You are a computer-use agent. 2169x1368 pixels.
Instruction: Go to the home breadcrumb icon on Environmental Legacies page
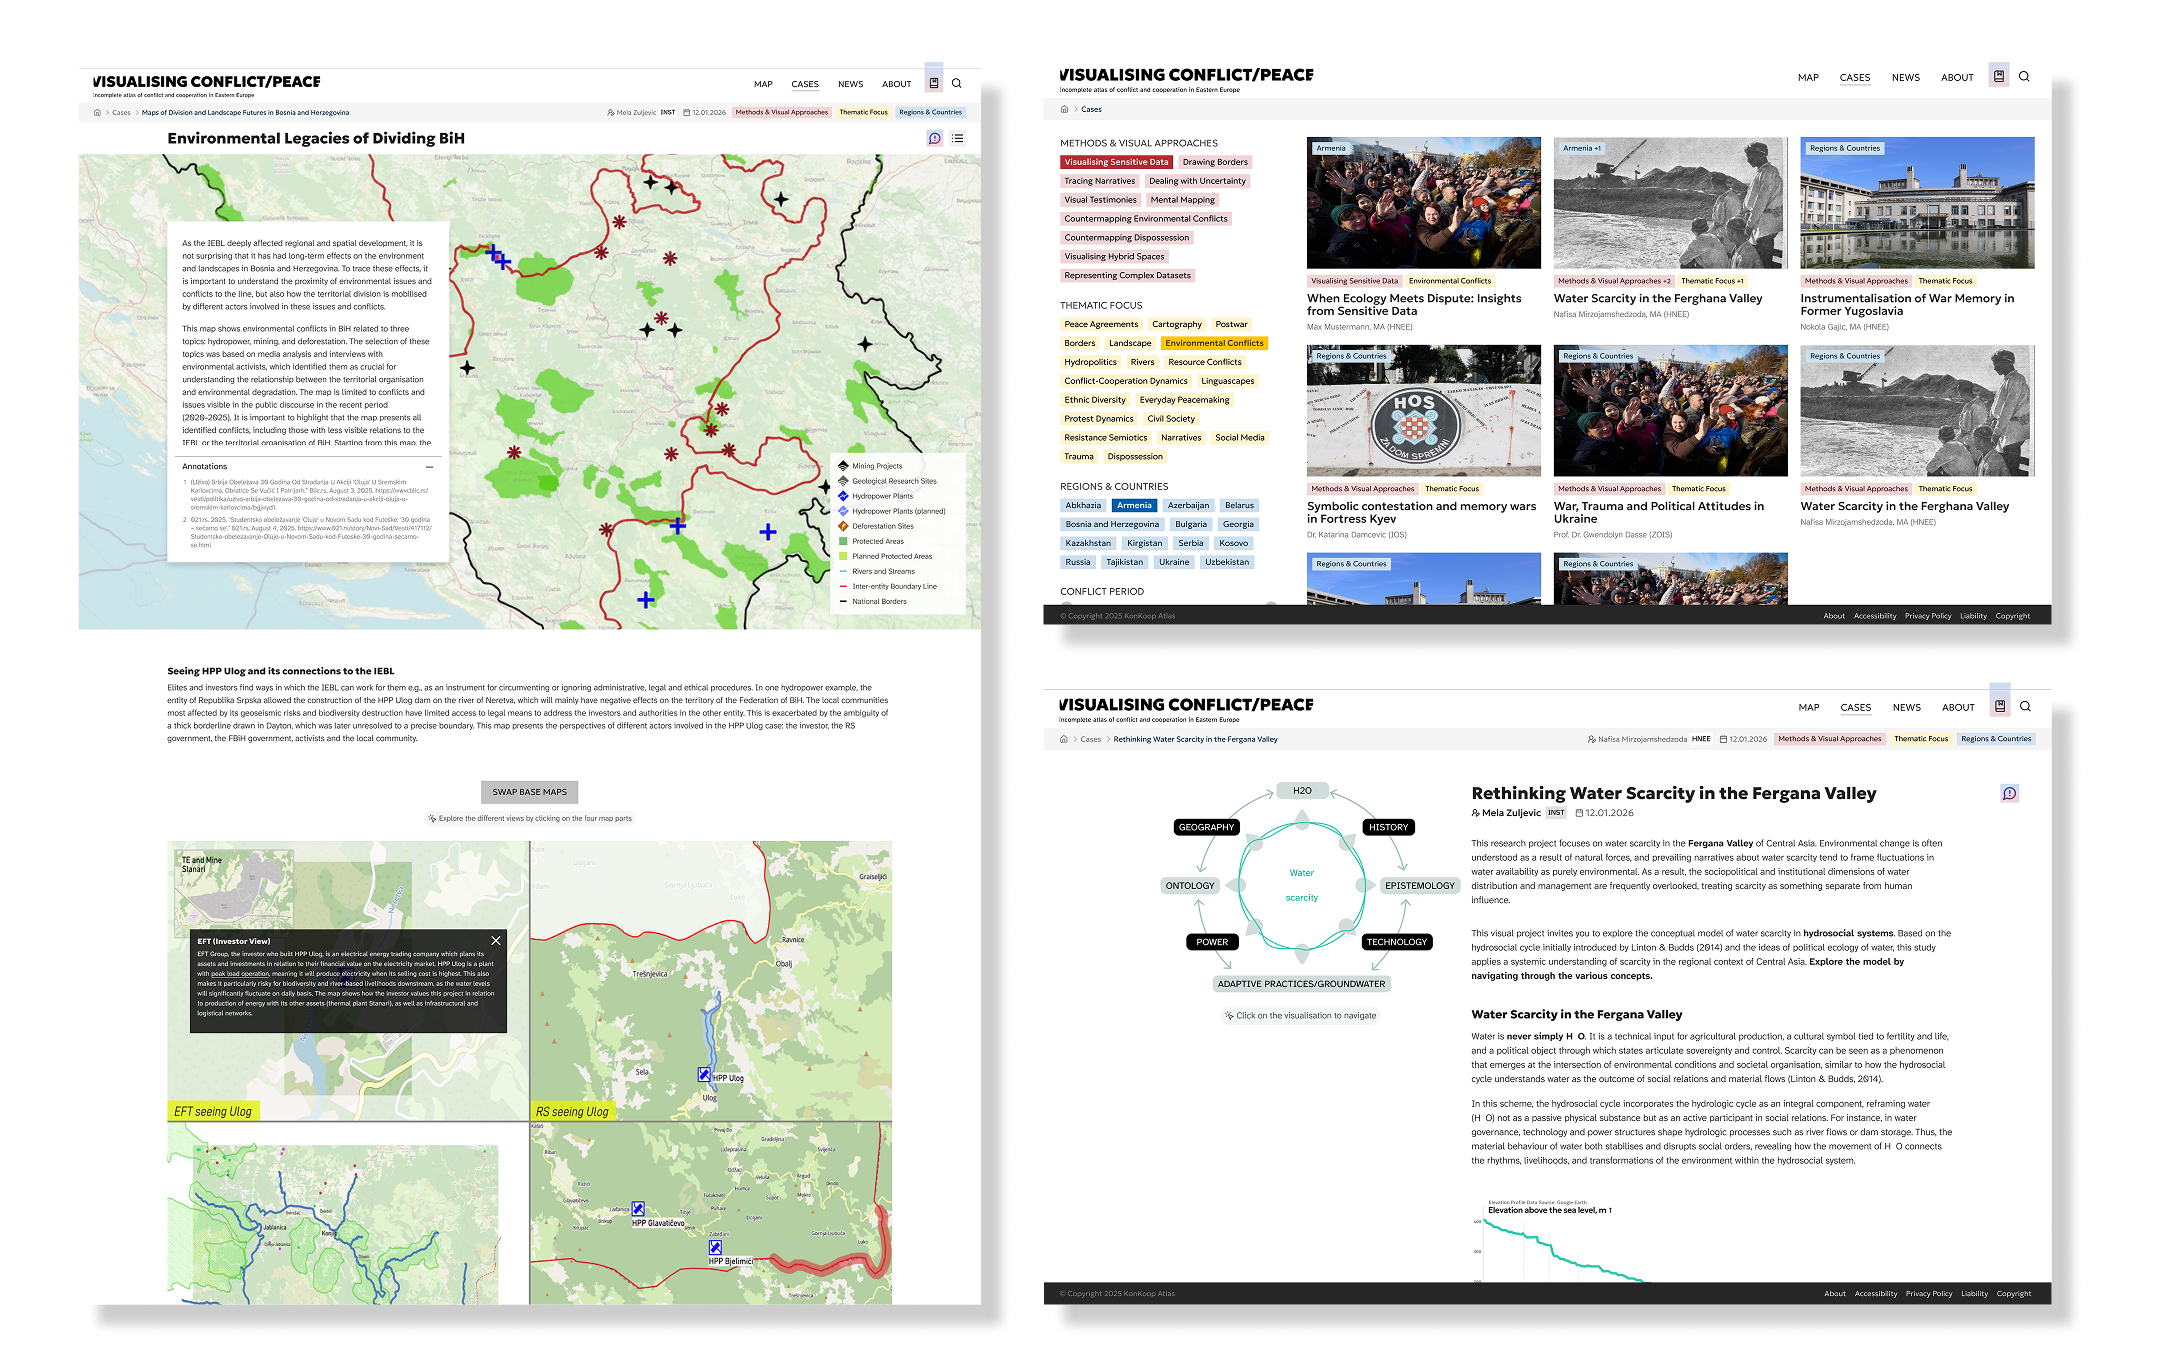(x=97, y=112)
